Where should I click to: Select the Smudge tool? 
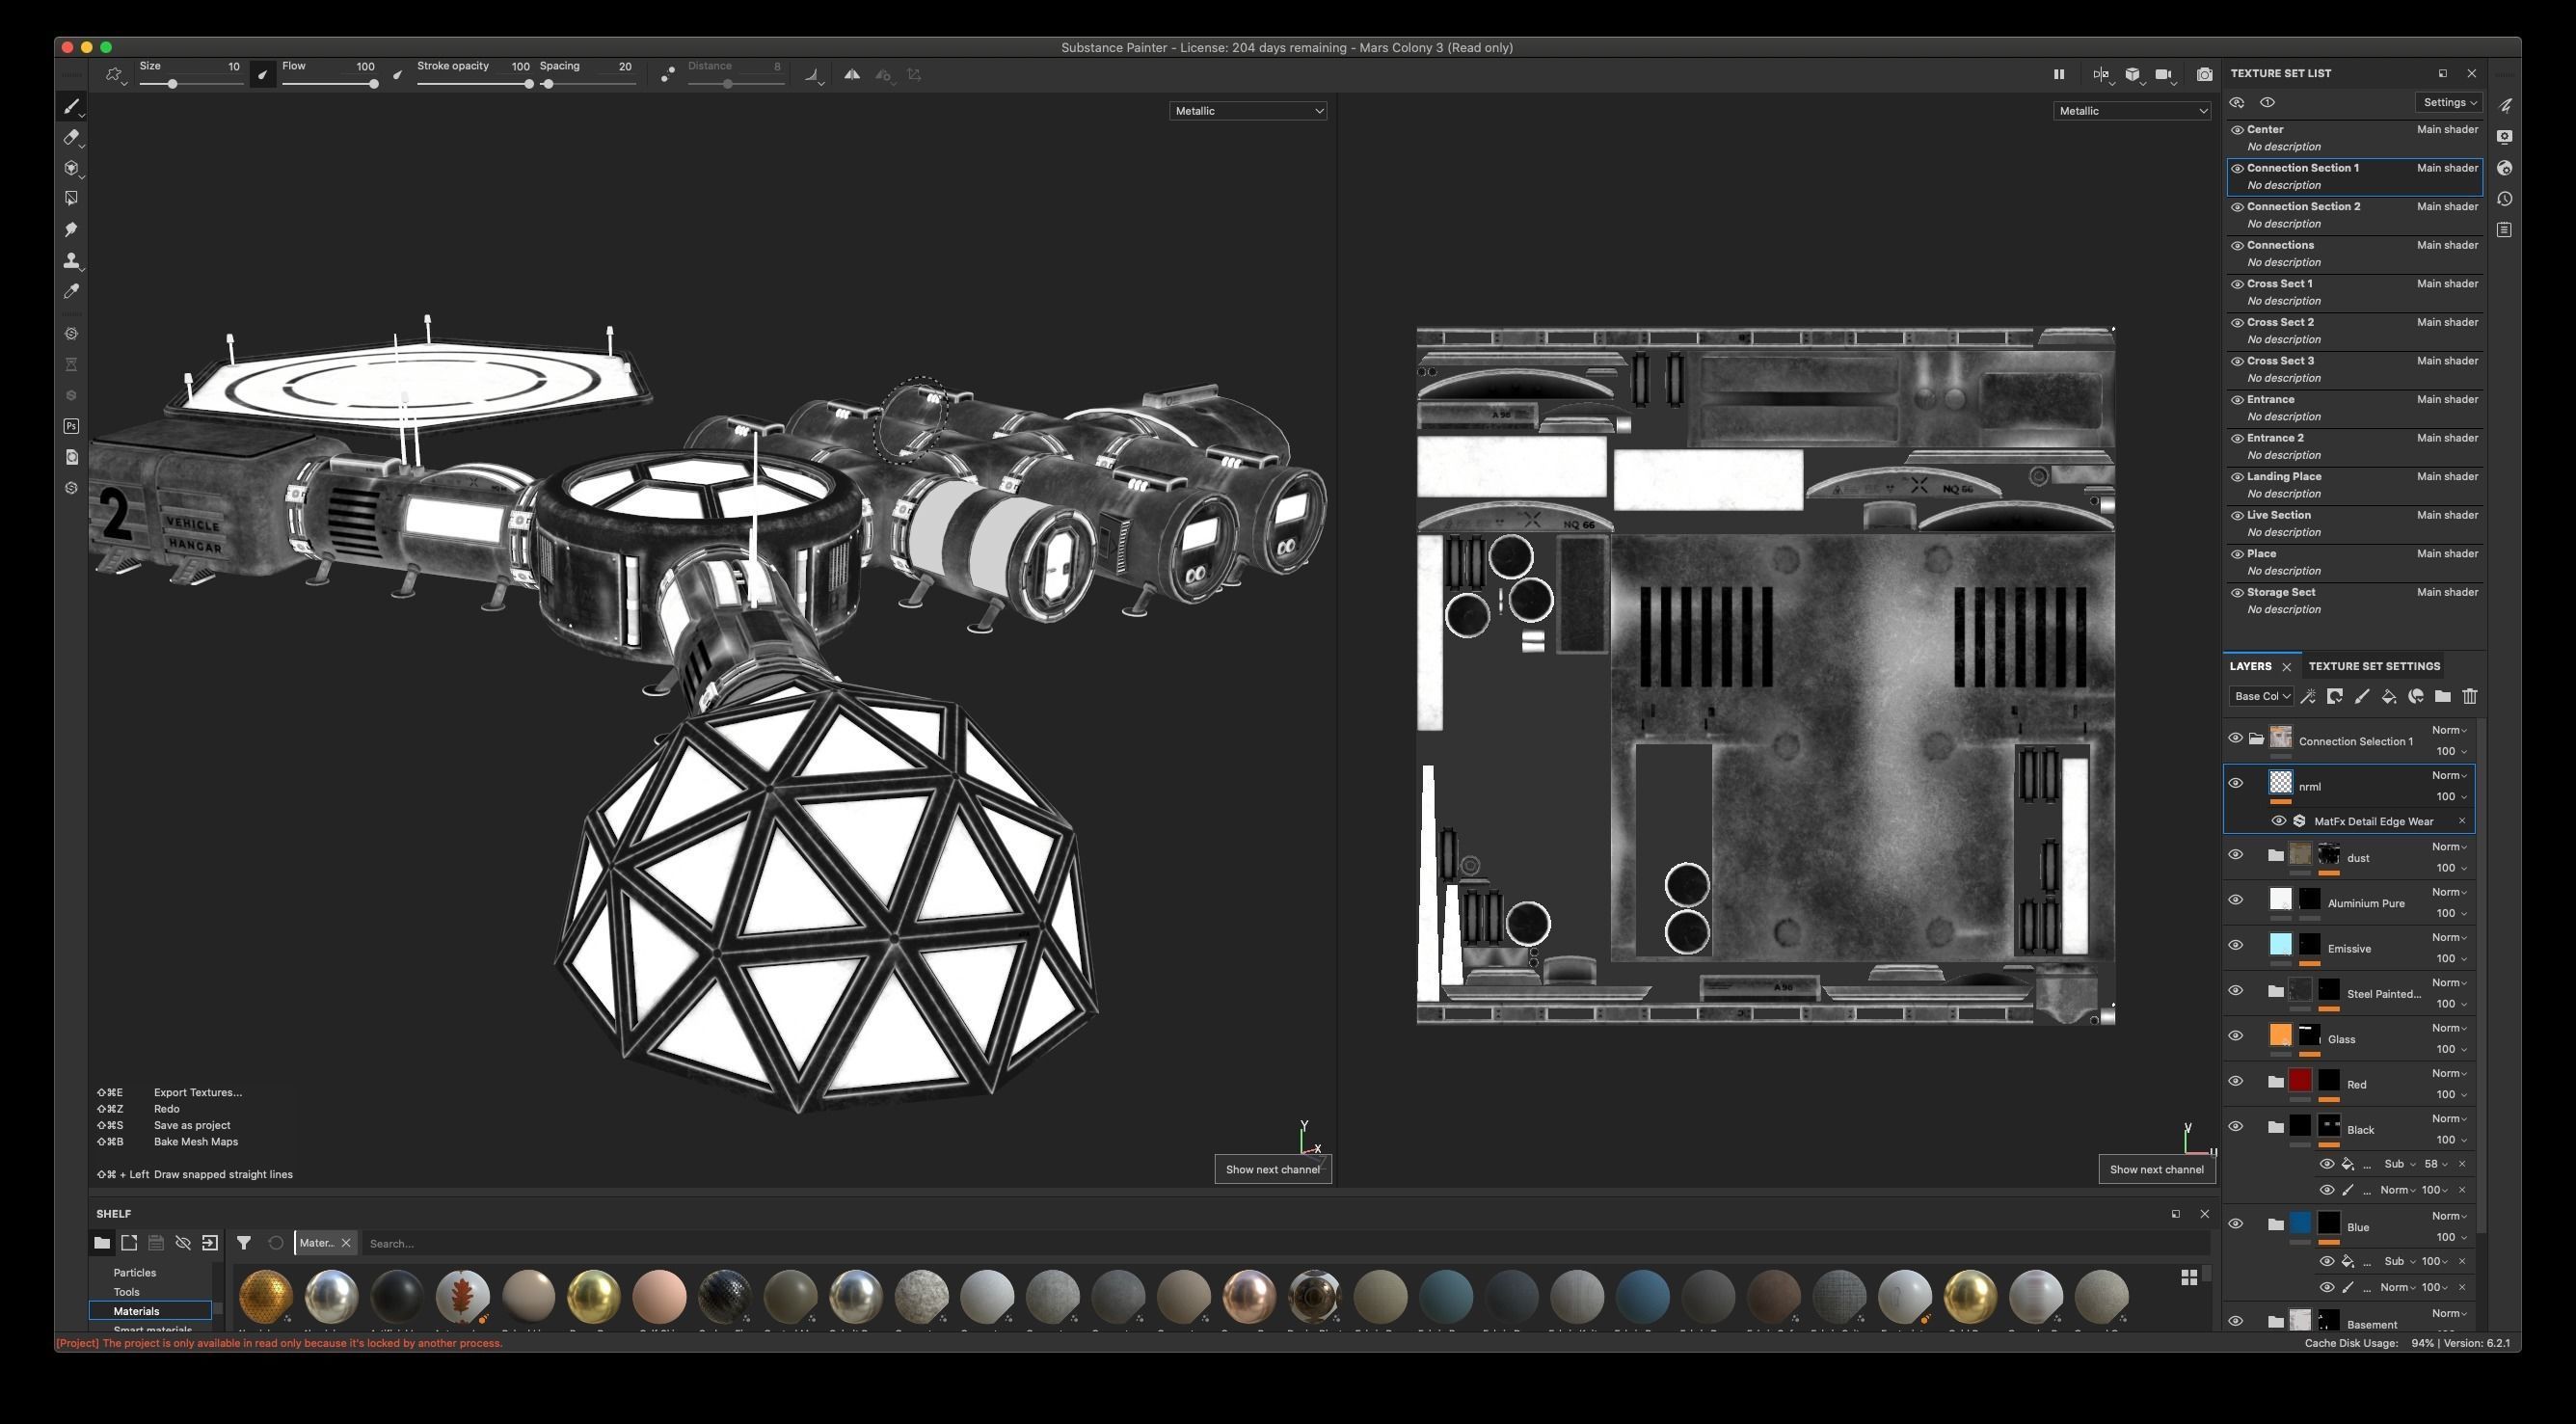[71, 230]
